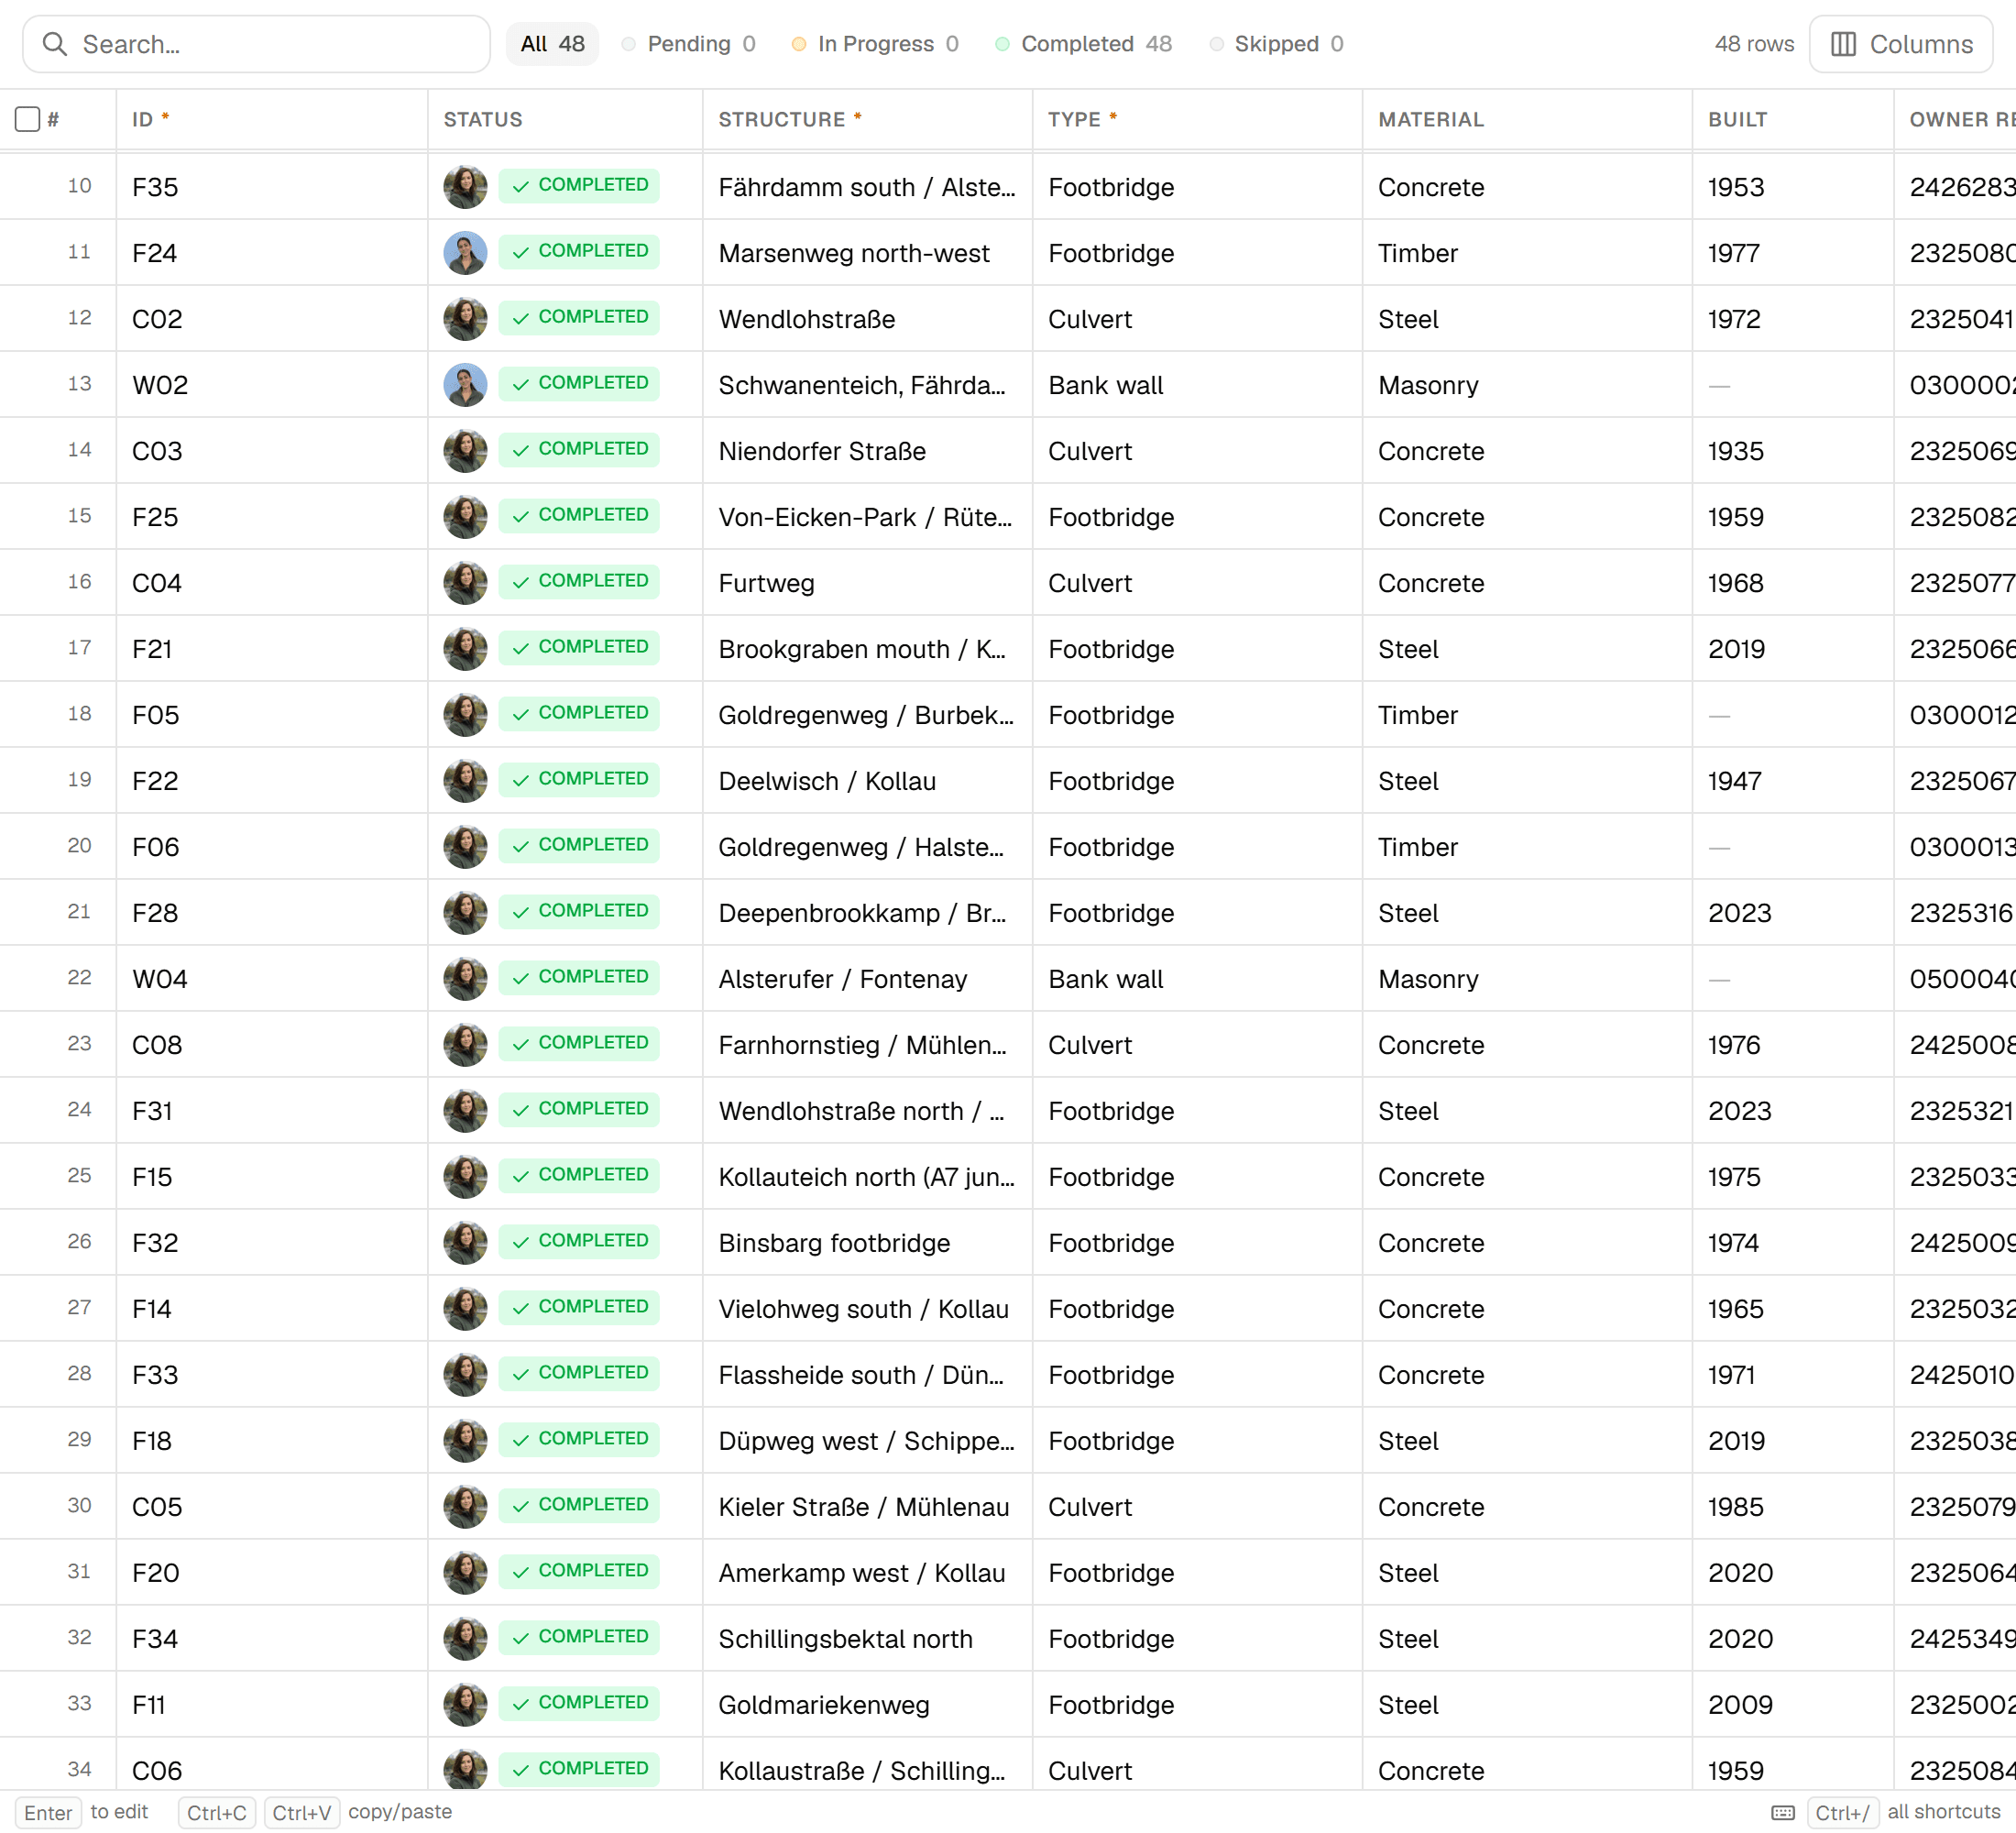Click the keyboard shortcuts icon in footer
2016x1833 pixels.
coord(1783,1813)
